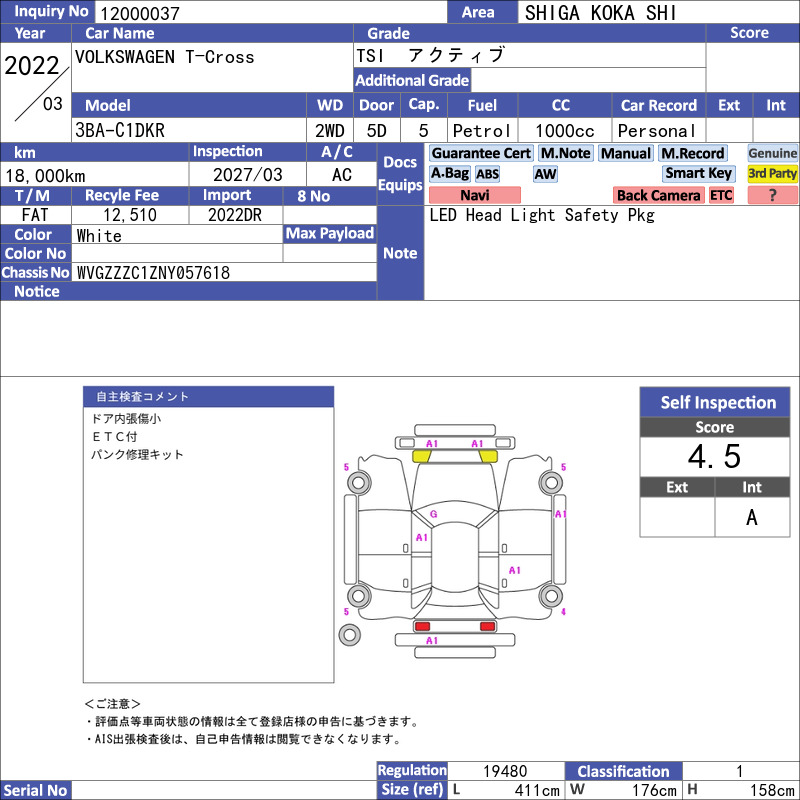
Task: Click the yellow left headlight marker
Action: coord(421,456)
